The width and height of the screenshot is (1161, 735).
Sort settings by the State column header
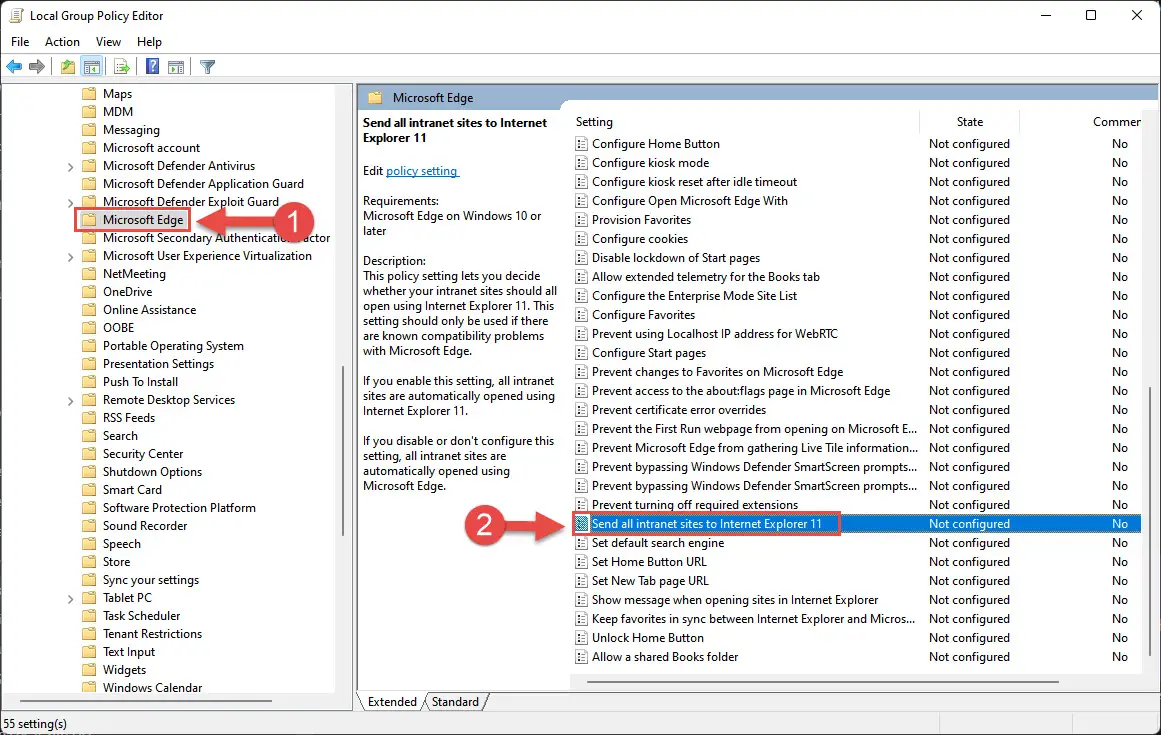pos(969,121)
